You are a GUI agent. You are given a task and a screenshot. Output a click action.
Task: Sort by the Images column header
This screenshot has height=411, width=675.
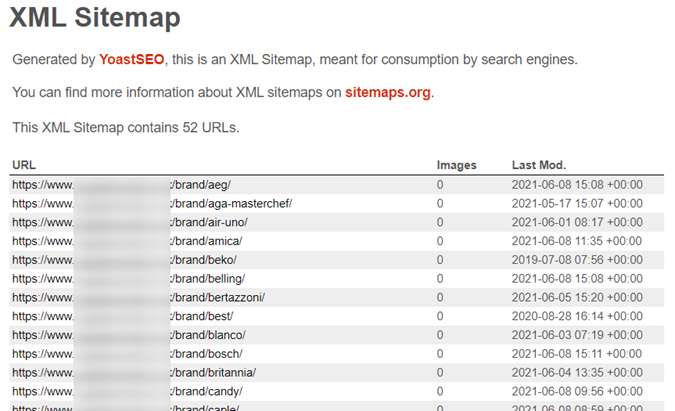(x=456, y=165)
